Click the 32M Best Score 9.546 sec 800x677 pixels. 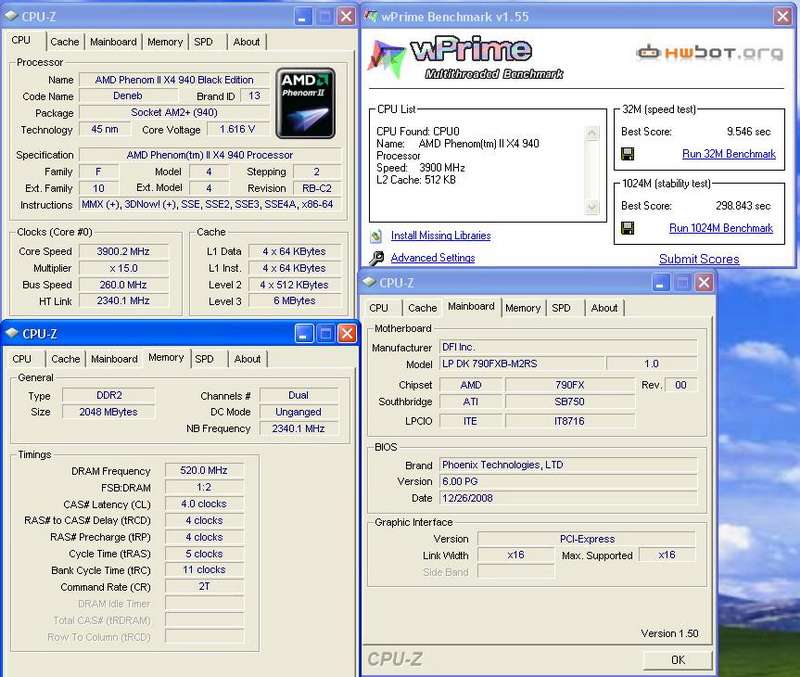[748, 132]
